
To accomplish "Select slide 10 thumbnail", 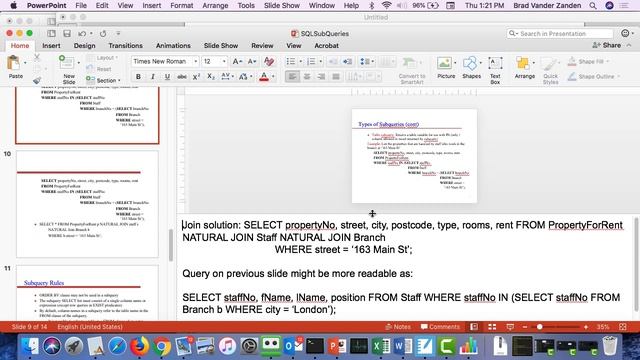I will 87,204.
